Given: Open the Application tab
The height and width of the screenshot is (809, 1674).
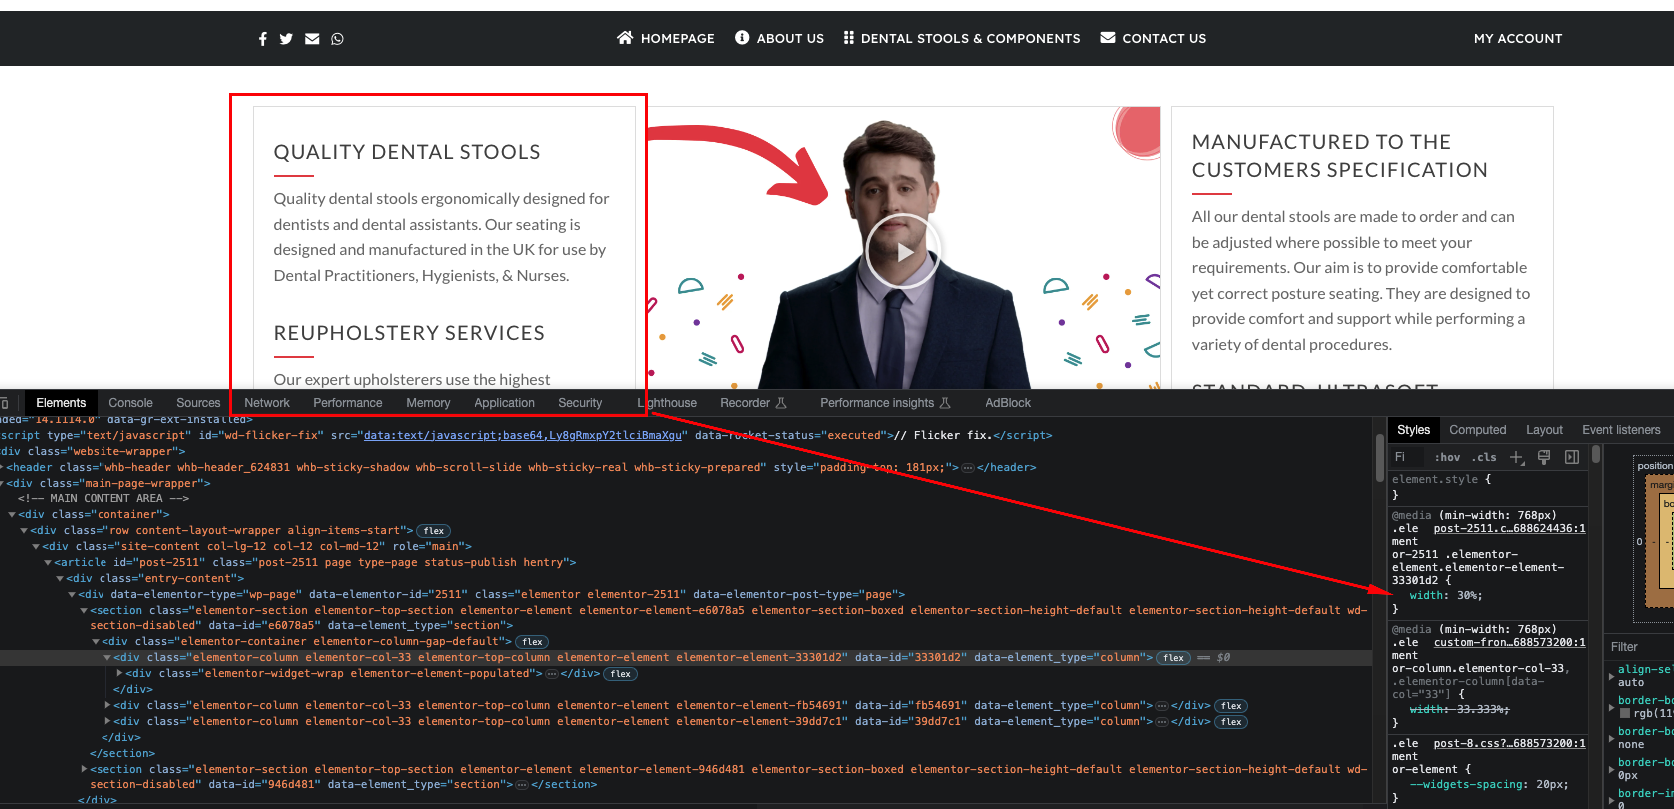Looking at the screenshot, I should pos(505,403).
